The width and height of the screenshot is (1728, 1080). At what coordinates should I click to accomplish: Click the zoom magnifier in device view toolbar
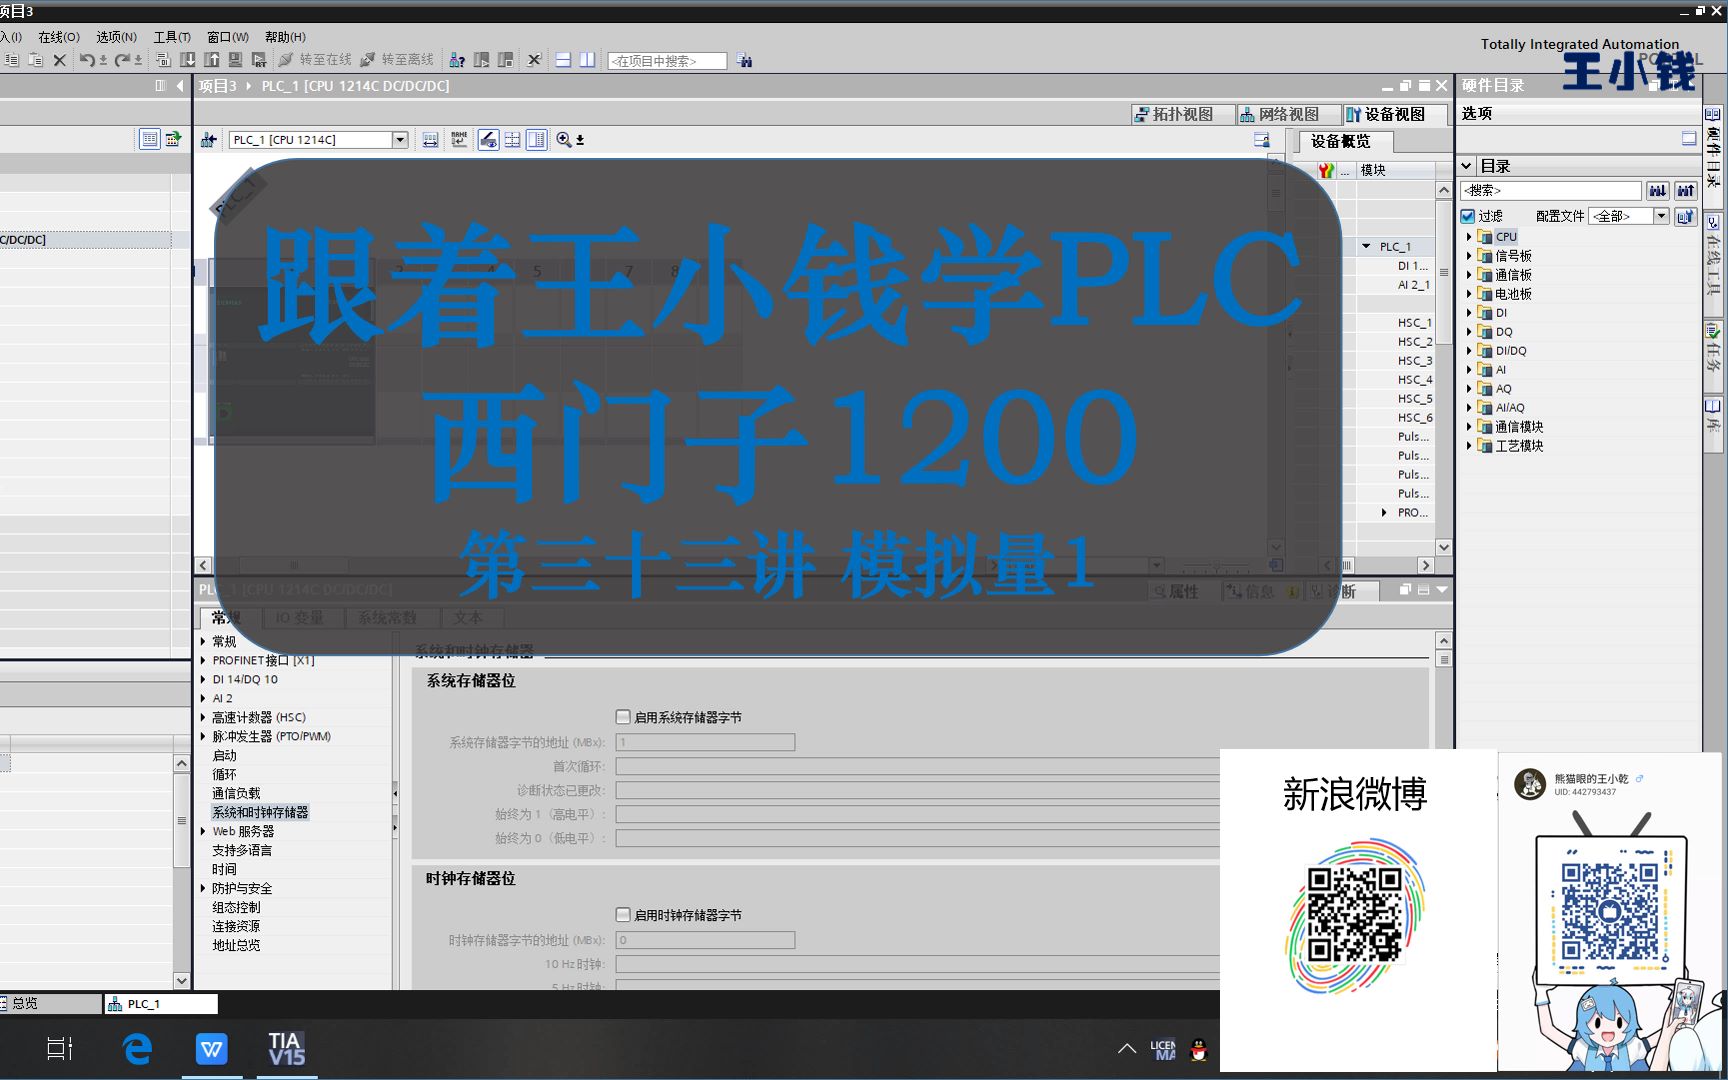pyautogui.click(x=564, y=140)
